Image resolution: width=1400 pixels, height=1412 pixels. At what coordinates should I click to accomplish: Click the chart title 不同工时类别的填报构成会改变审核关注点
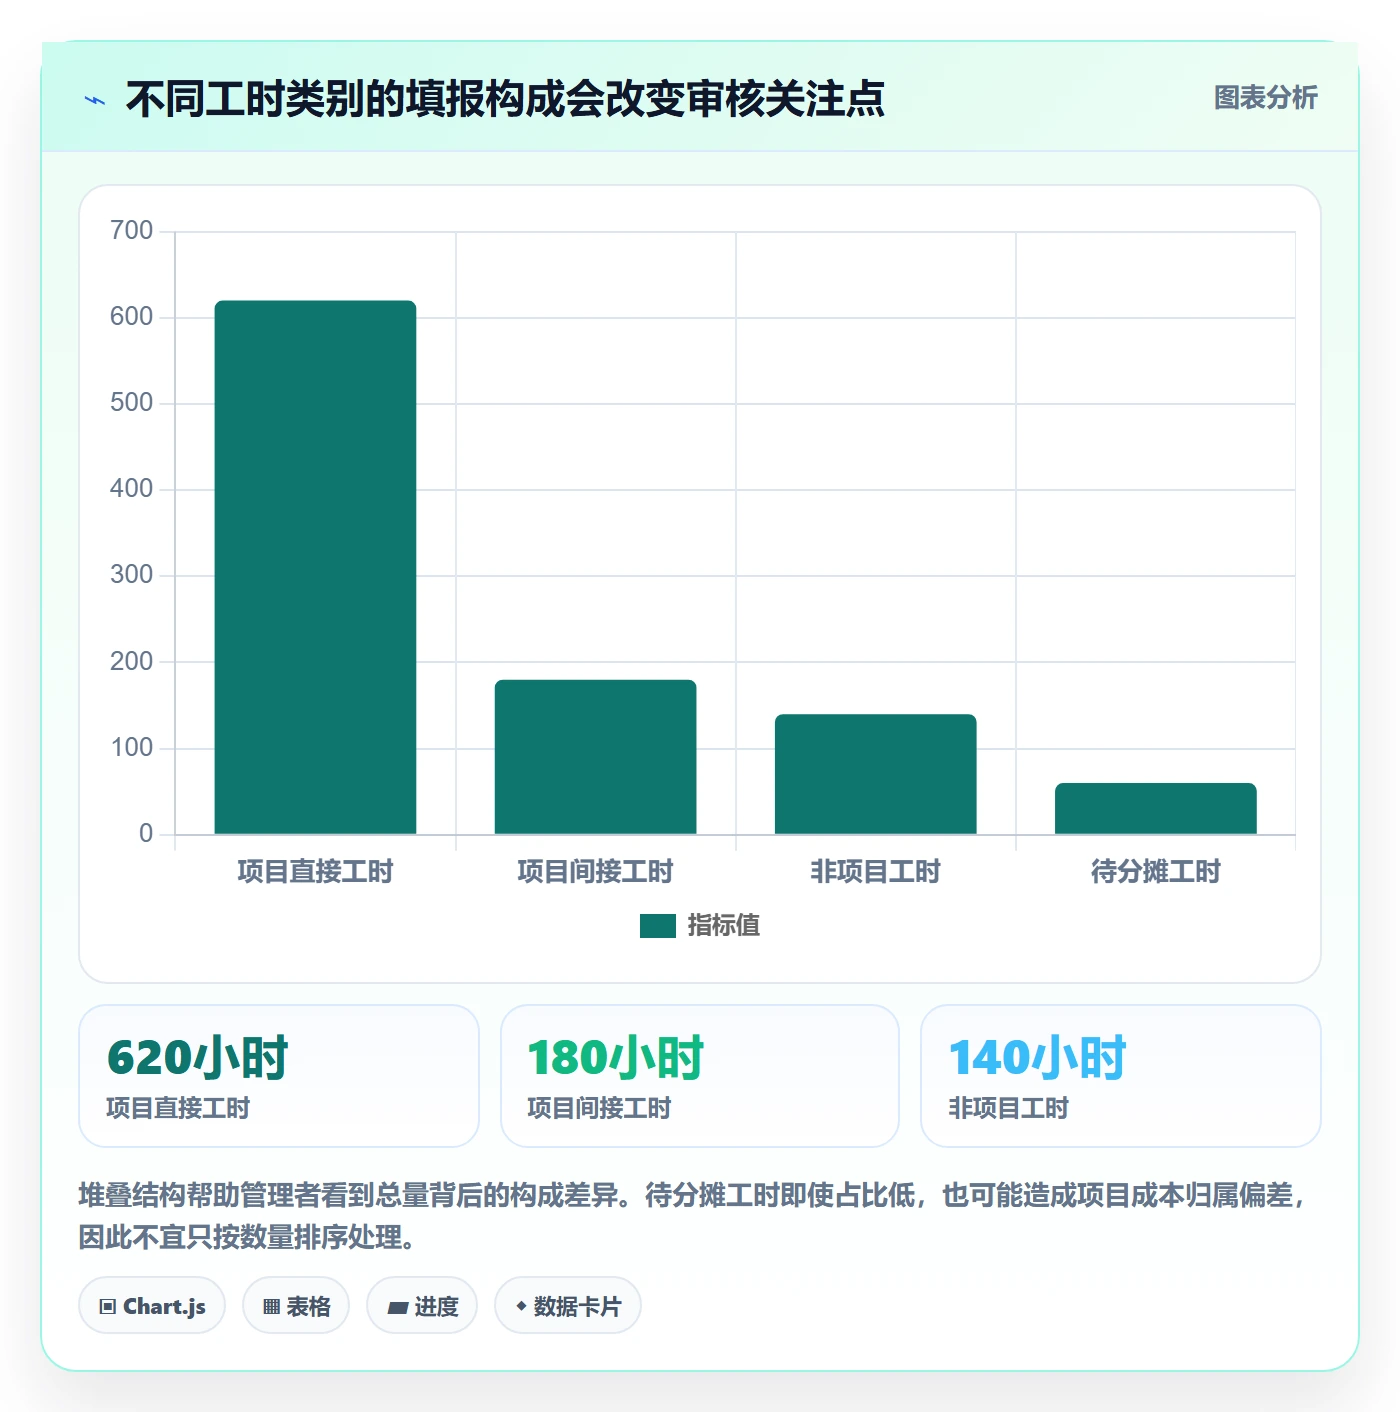click(505, 99)
